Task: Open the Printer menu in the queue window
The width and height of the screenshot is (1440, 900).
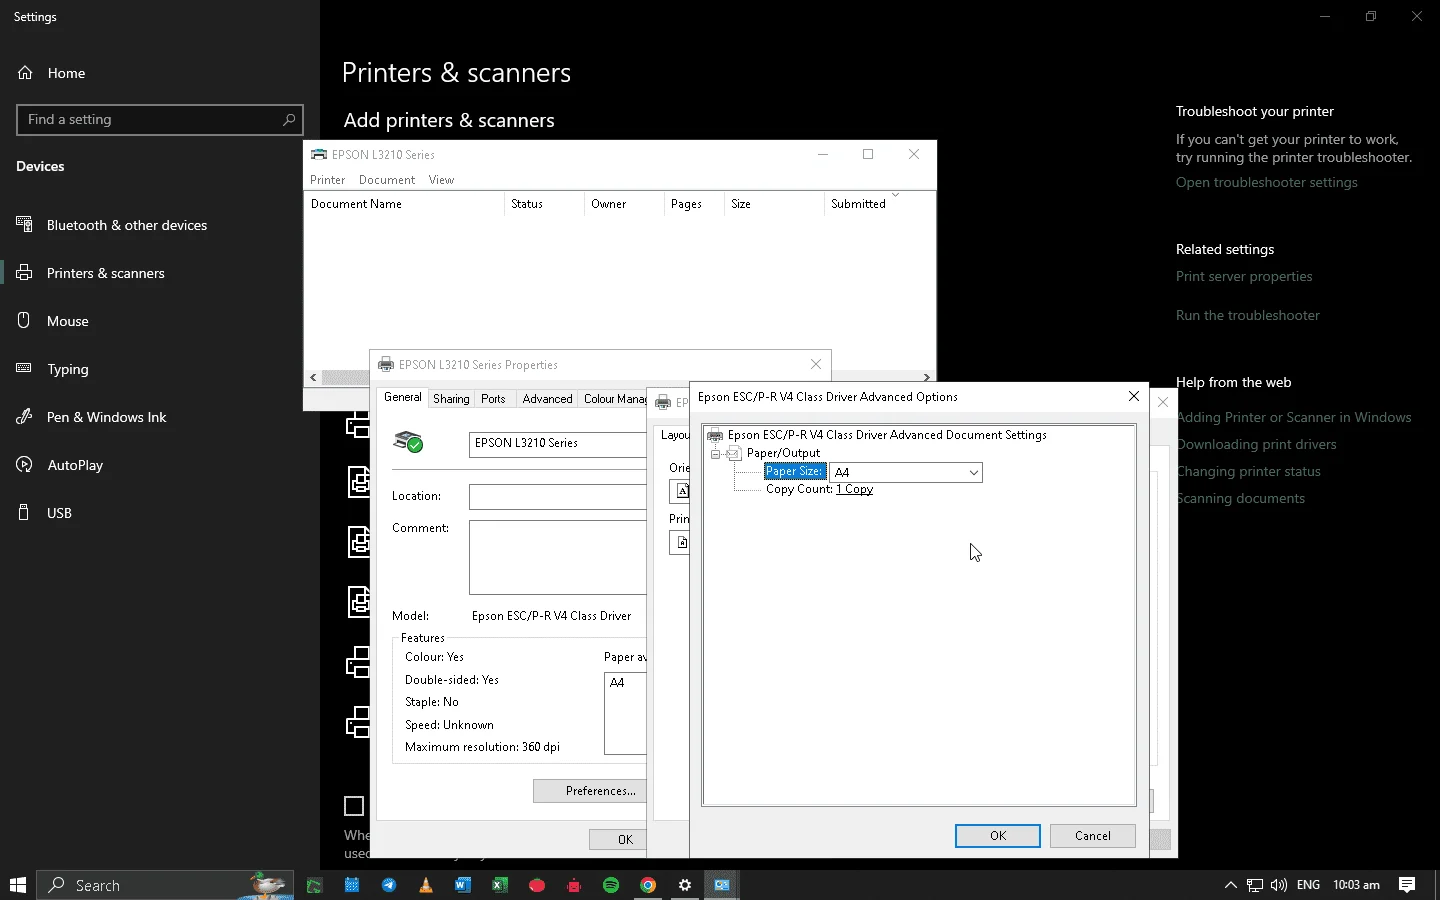Action: pyautogui.click(x=328, y=180)
